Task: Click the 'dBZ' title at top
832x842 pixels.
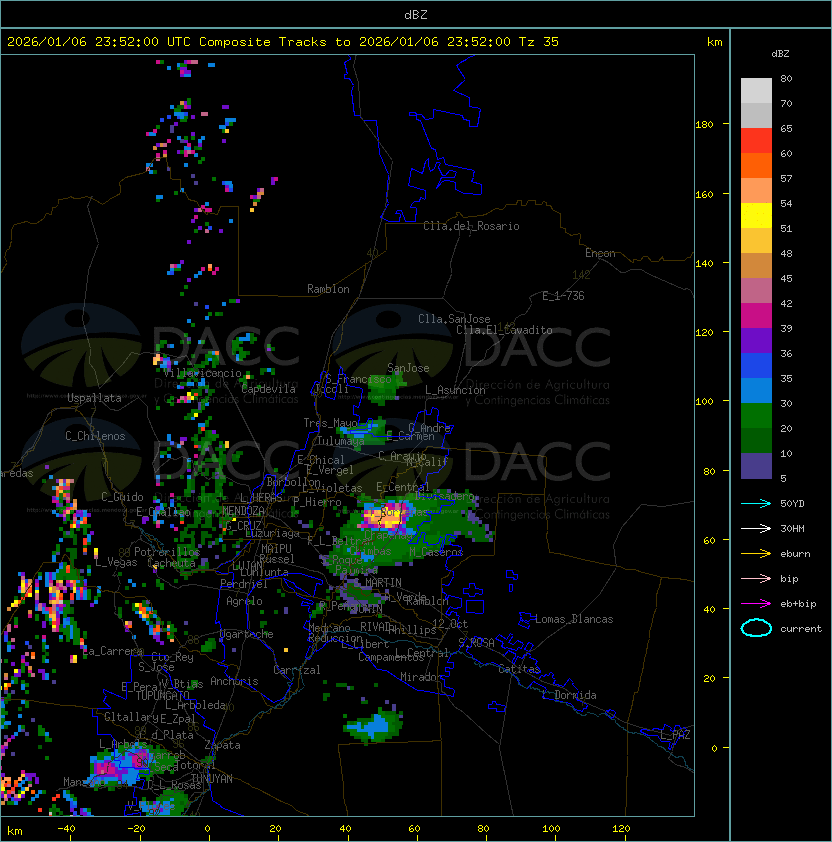Action: tap(416, 14)
